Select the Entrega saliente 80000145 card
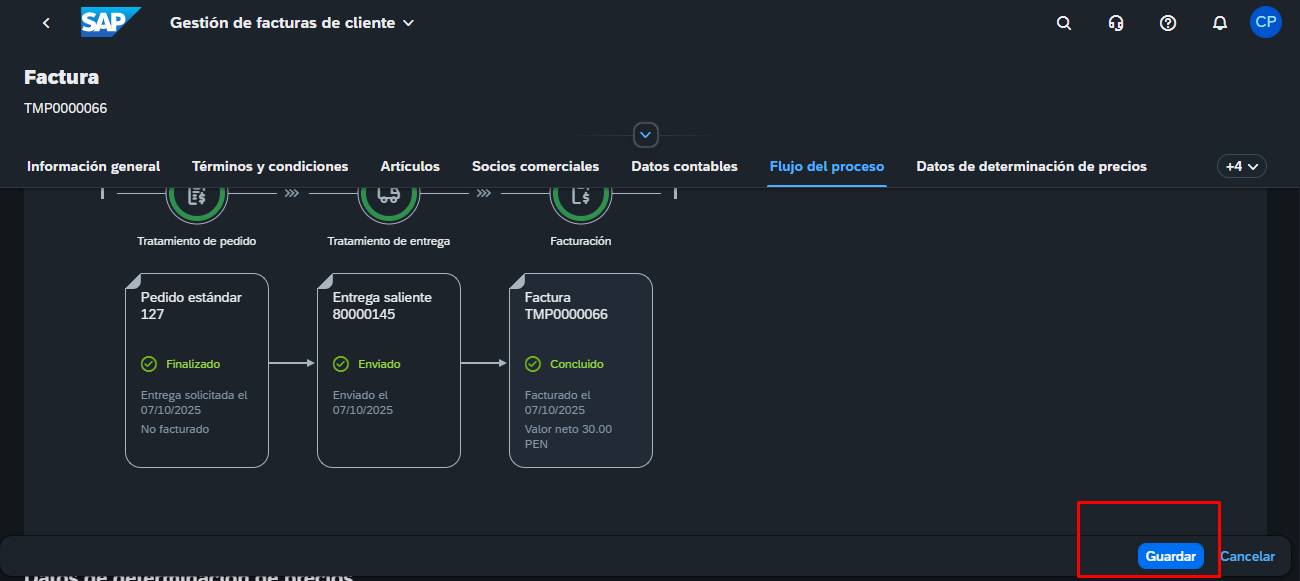 point(389,370)
